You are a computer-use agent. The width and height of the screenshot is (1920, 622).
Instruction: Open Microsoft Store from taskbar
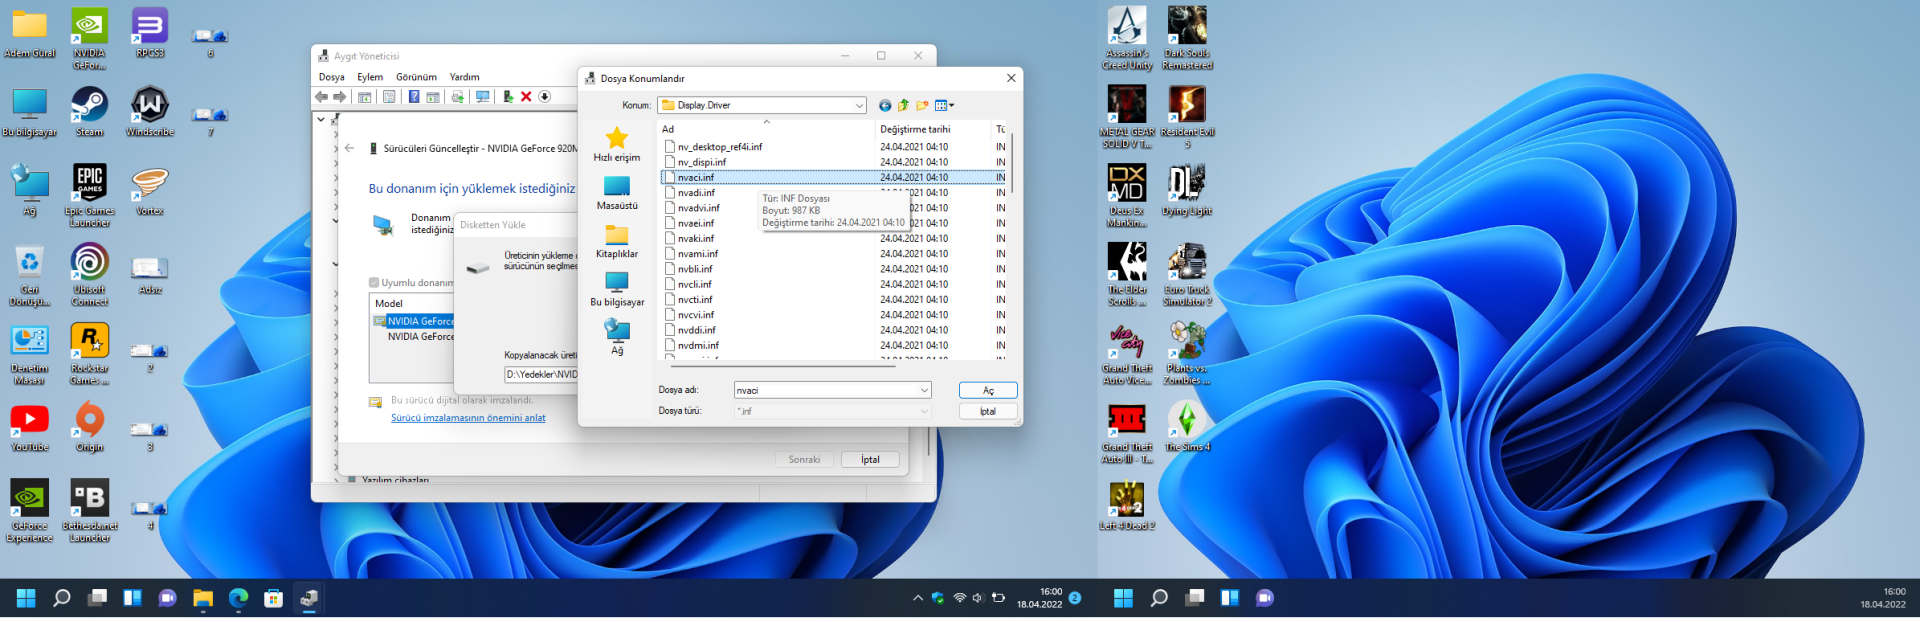click(x=273, y=598)
